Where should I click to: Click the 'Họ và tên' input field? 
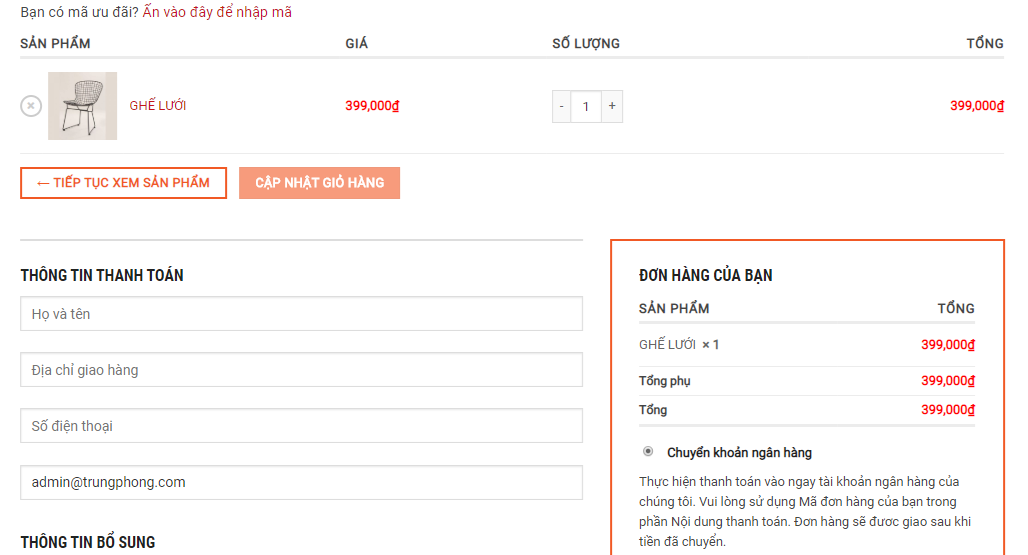pyautogui.click(x=301, y=314)
